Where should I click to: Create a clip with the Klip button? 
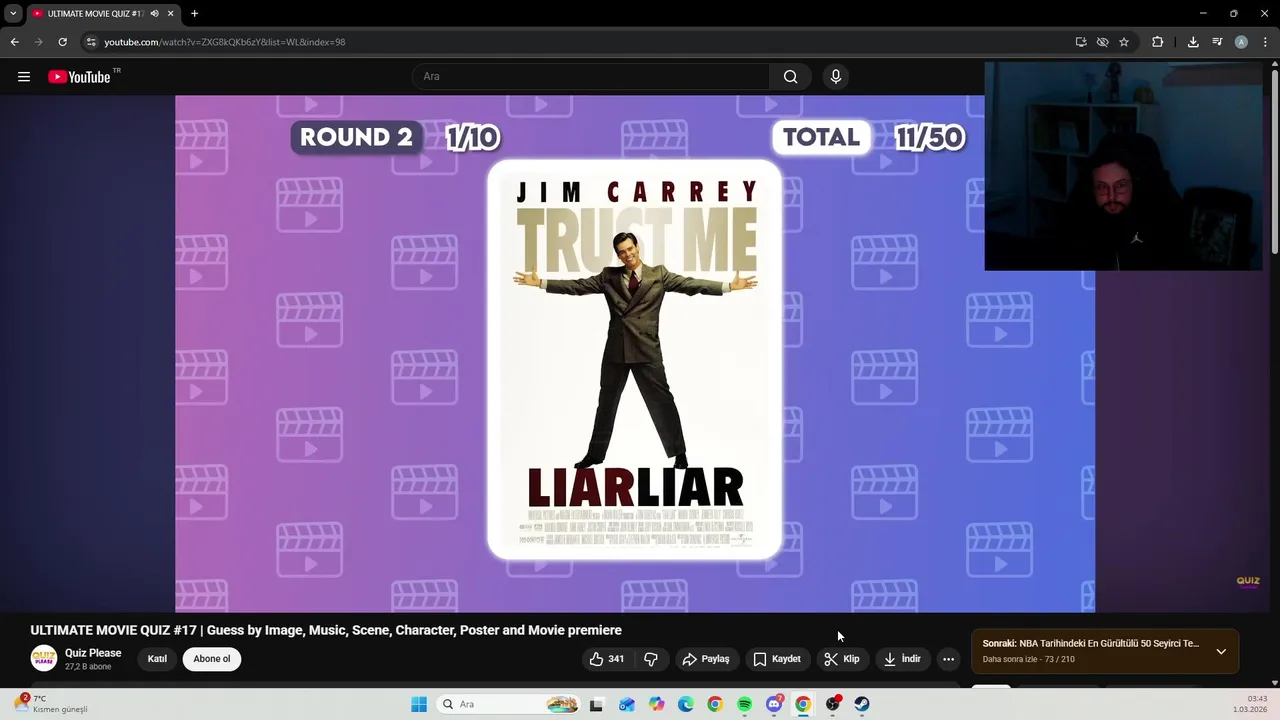(x=842, y=659)
